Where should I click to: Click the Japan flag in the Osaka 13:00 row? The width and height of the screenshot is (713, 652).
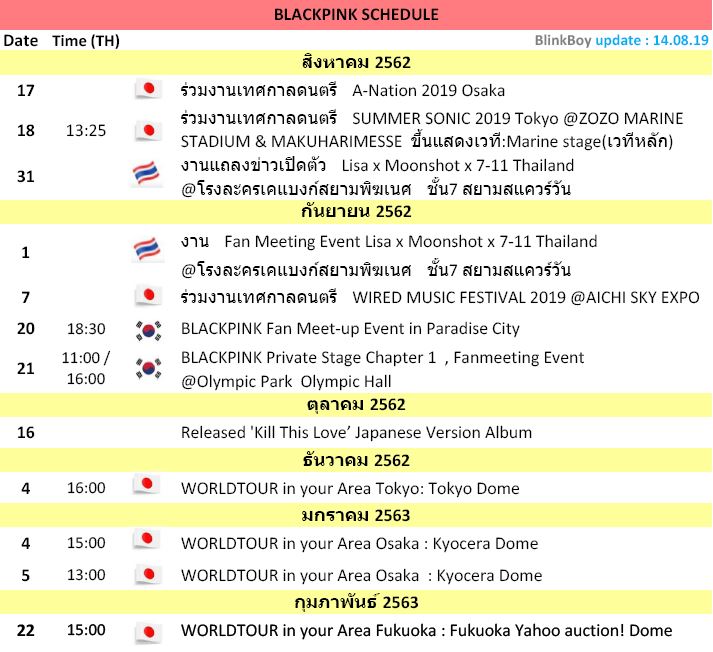tap(148, 575)
